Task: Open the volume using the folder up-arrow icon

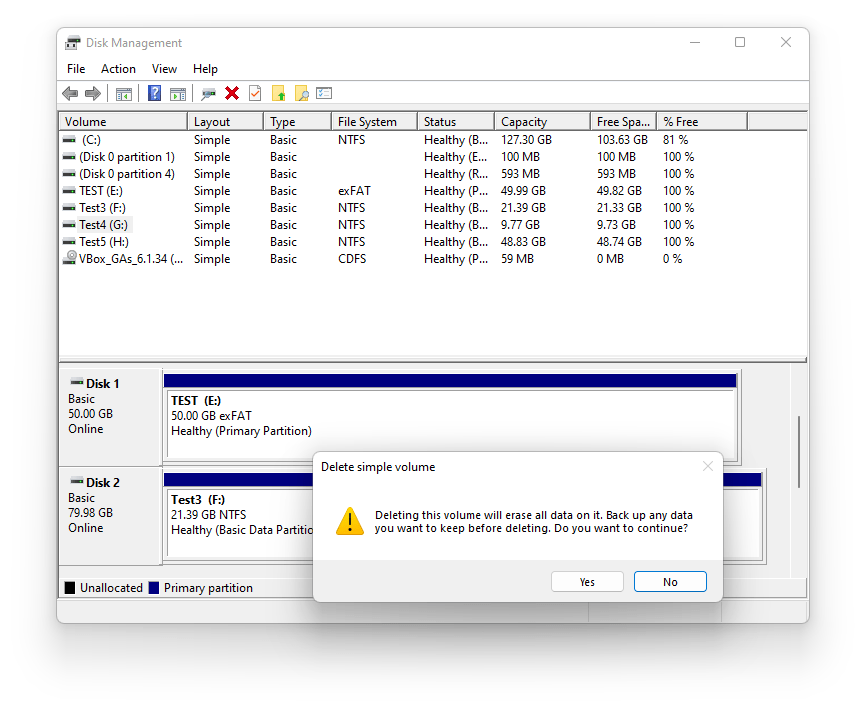Action: [278, 93]
